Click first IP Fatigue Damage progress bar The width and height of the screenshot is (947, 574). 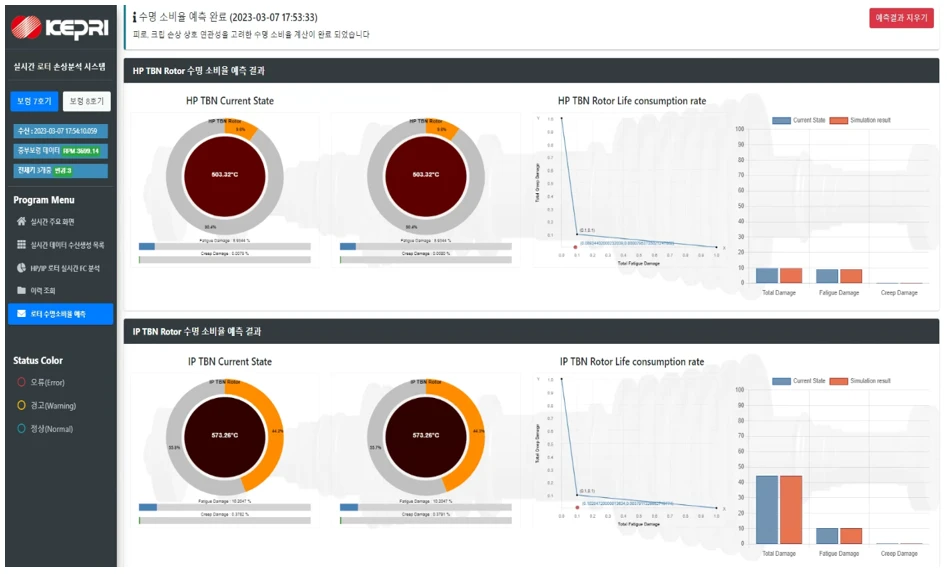(x=225, y=508)
